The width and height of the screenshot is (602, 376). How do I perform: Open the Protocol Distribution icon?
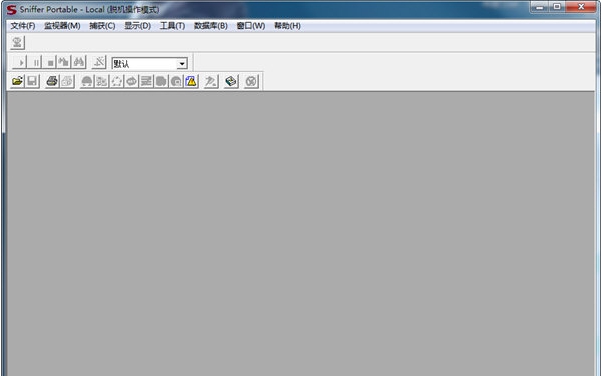(161, 81)
